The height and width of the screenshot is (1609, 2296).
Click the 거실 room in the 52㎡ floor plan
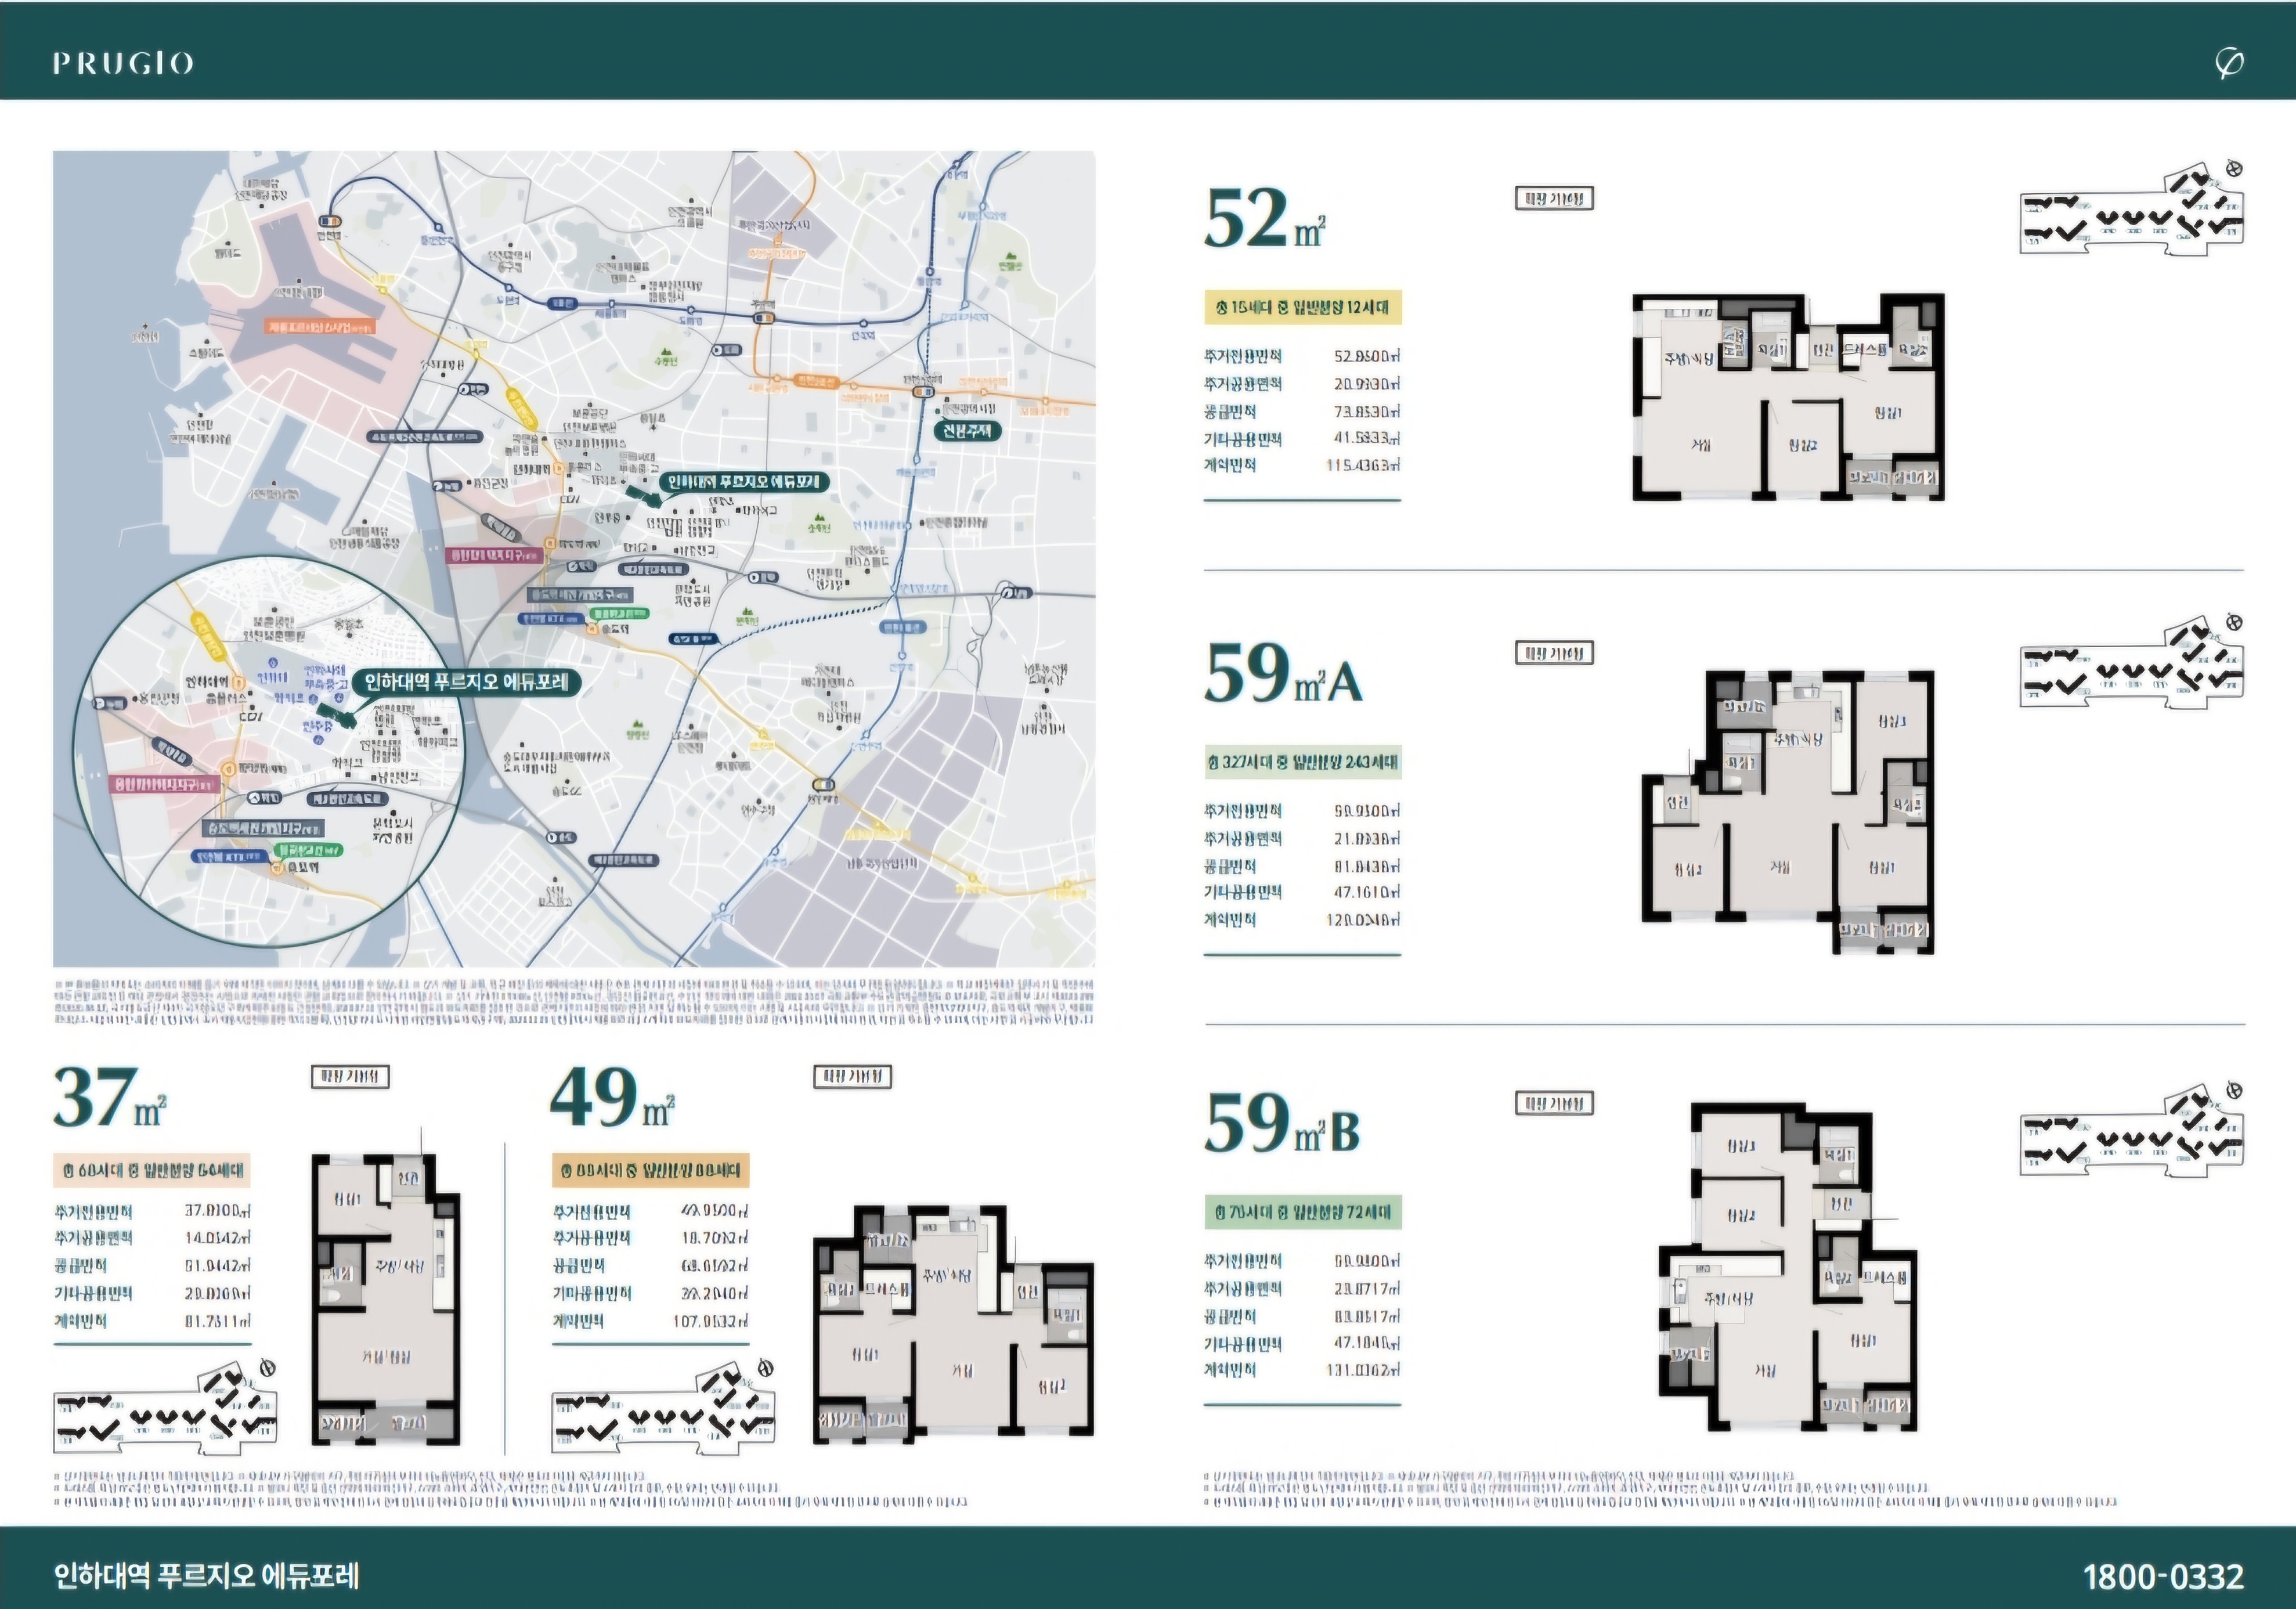[1700, 445]
